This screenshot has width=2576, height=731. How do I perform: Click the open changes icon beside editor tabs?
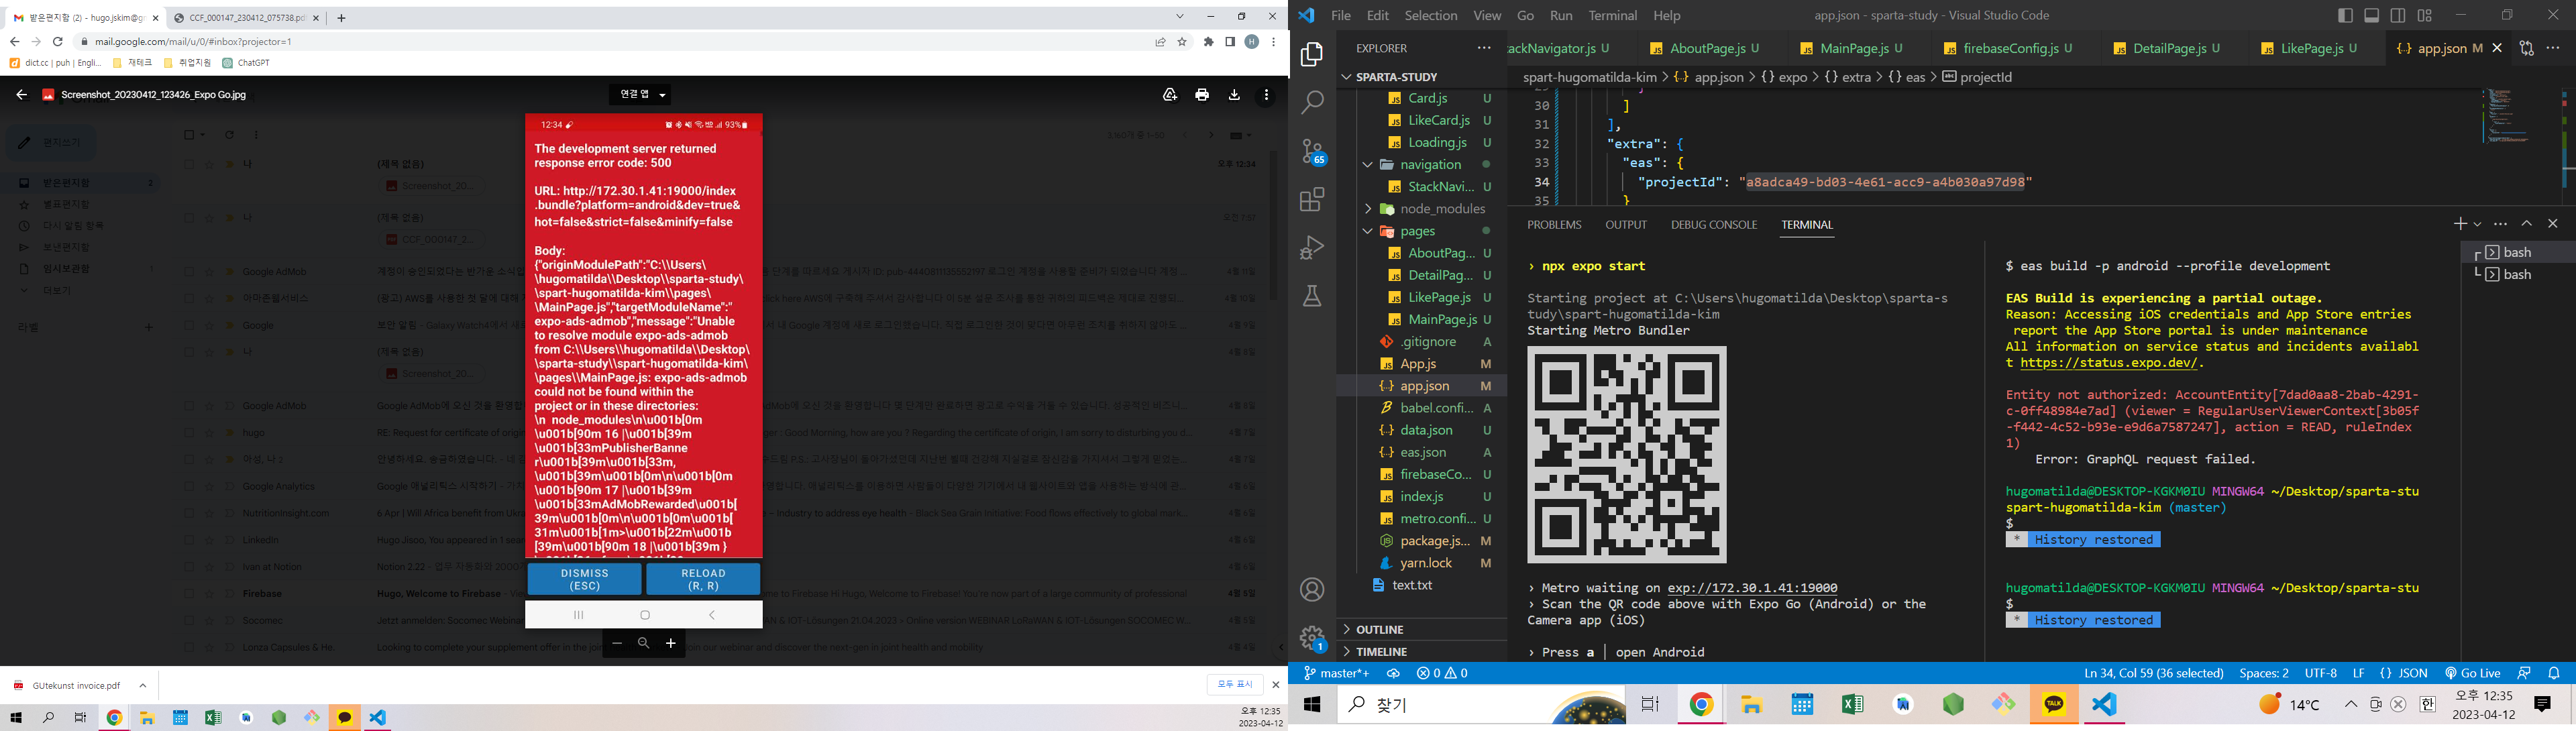(2526, 48)
